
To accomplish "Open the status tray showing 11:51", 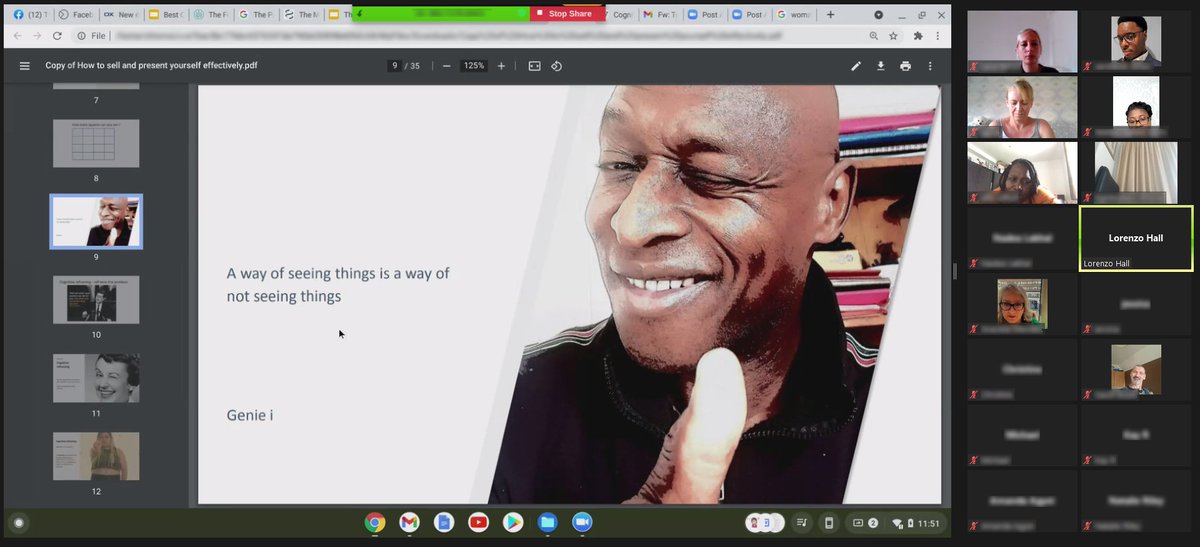I will 915,522.
